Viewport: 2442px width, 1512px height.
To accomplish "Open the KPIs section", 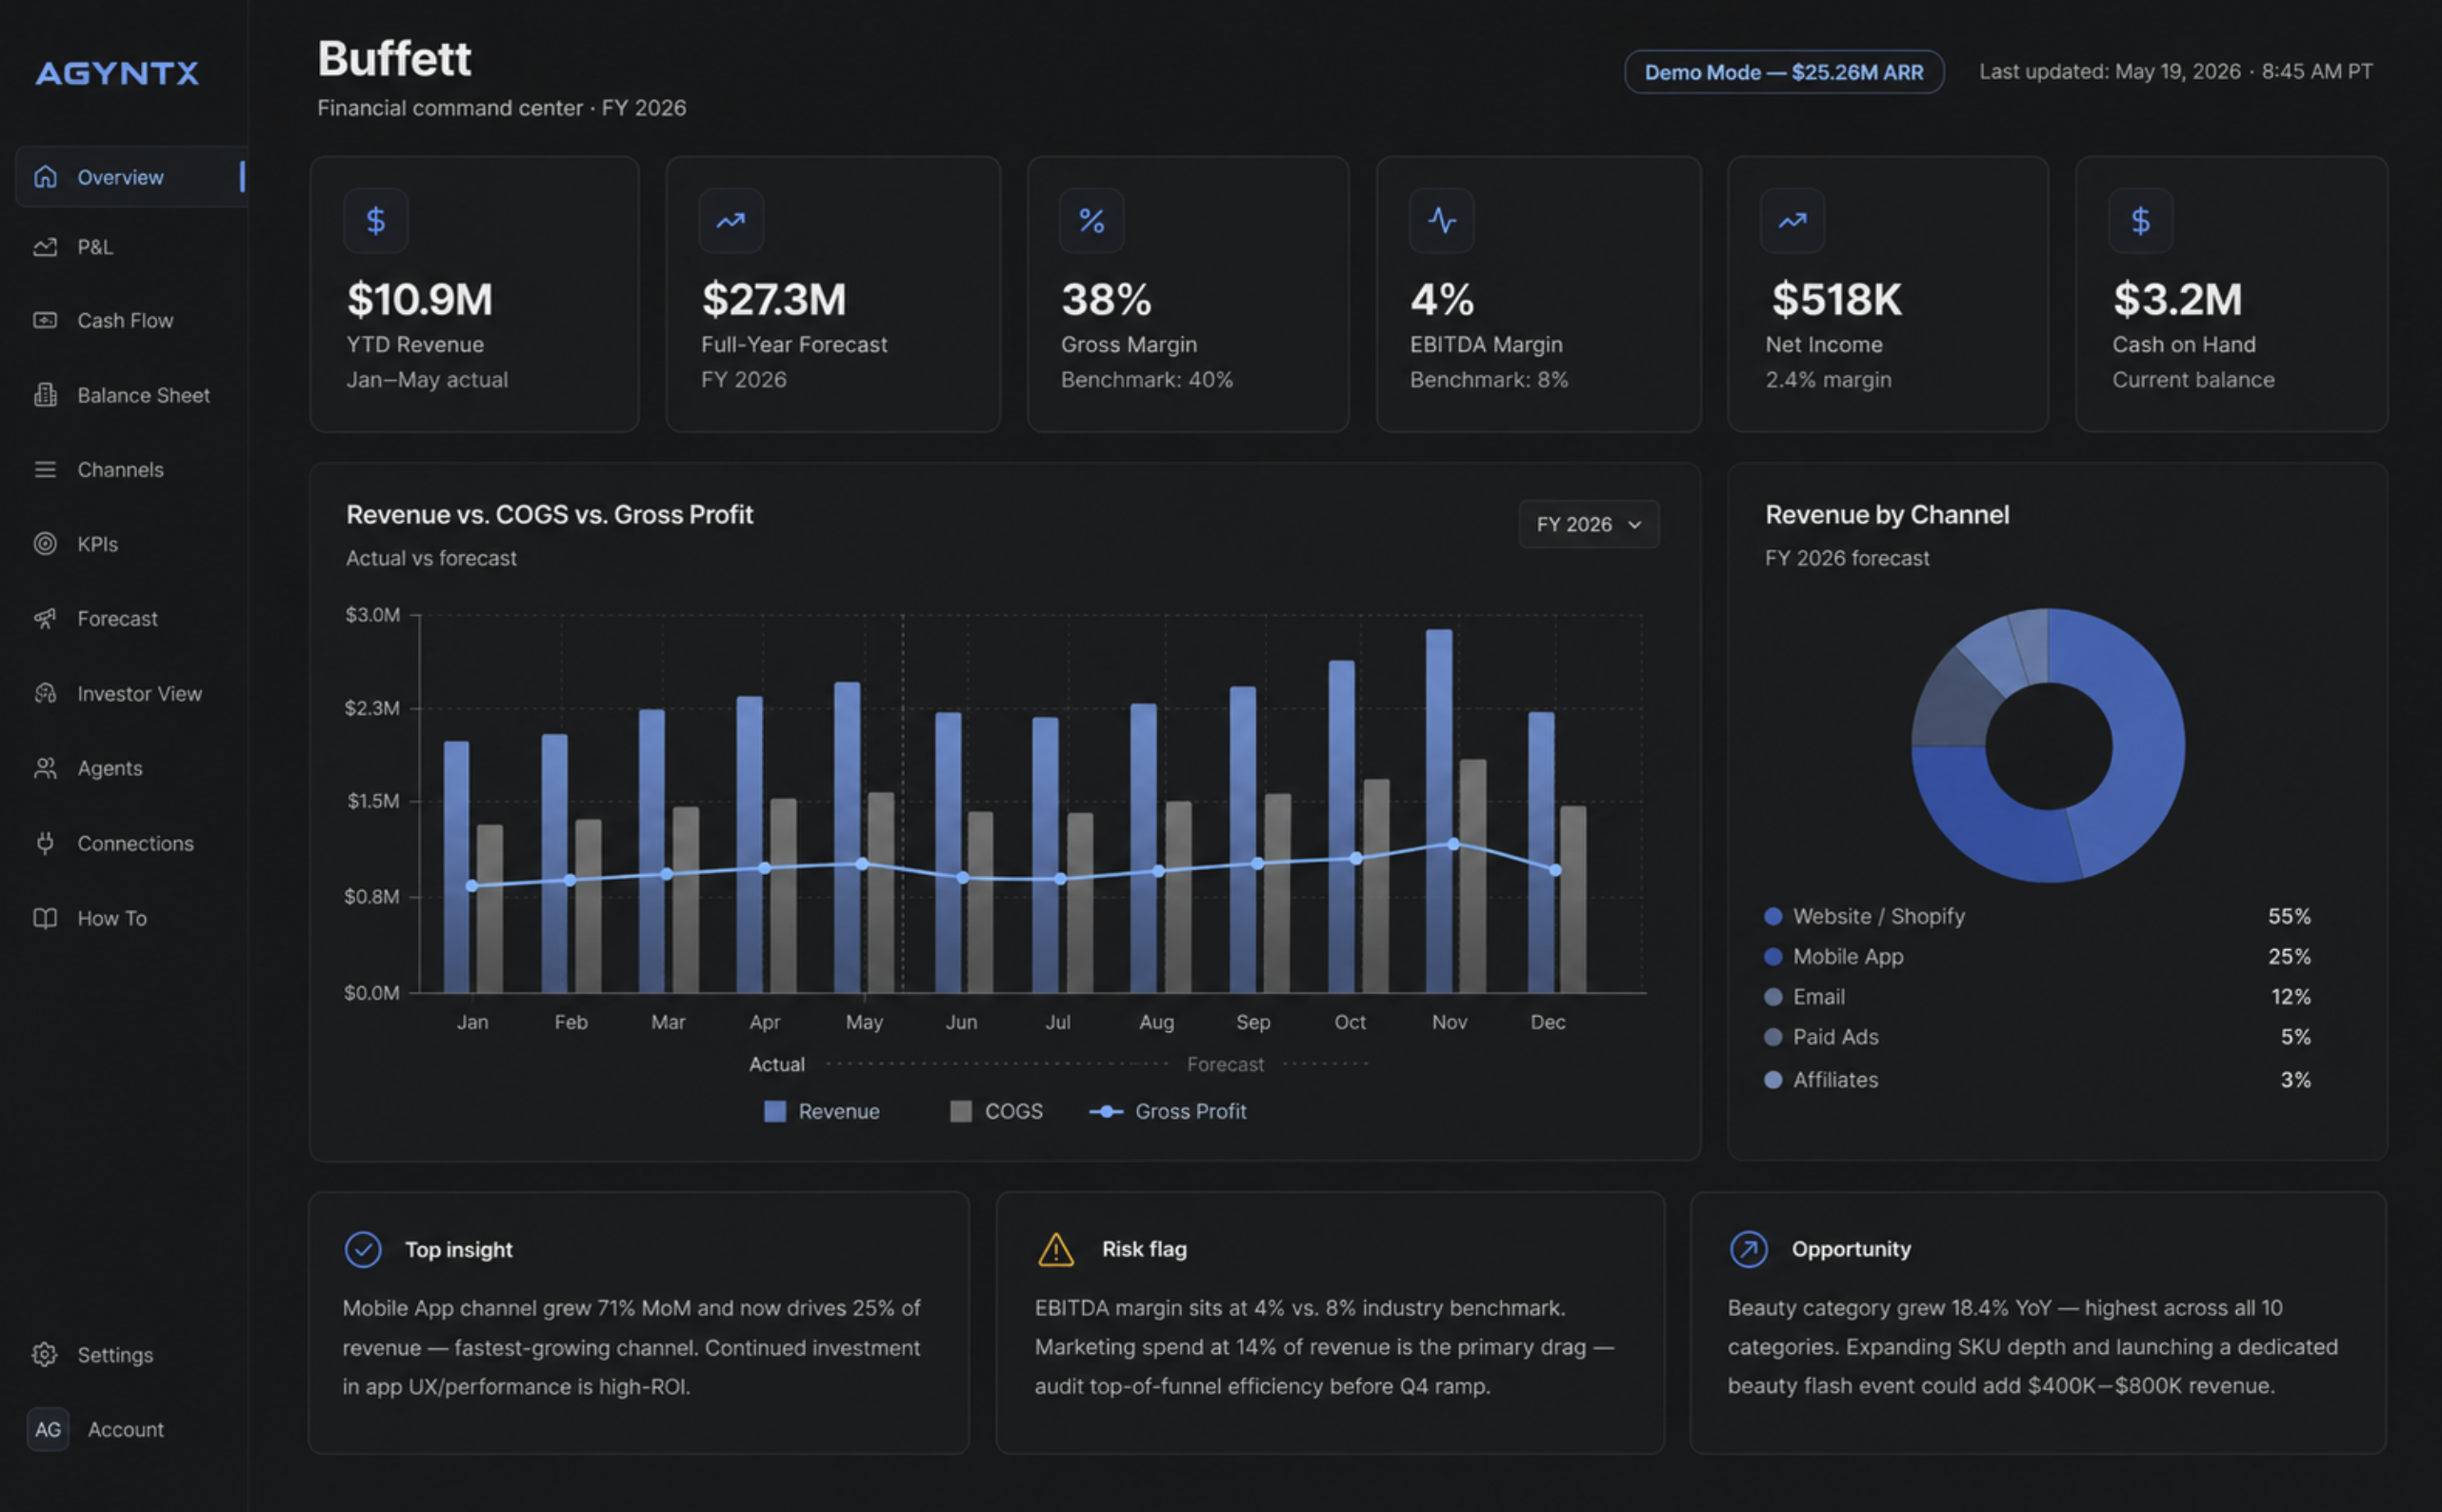I will coord(97,544).
